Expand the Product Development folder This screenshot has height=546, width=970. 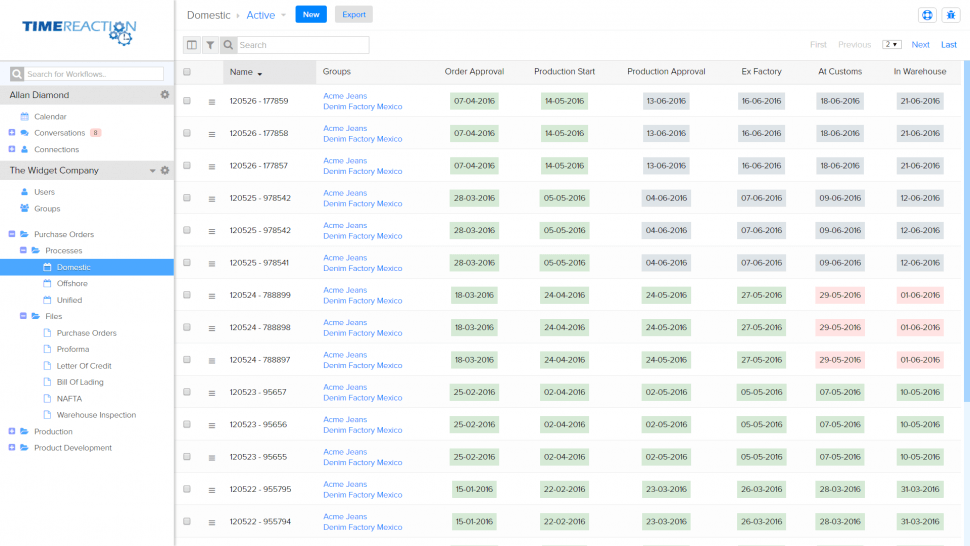(x=11, y=448)
